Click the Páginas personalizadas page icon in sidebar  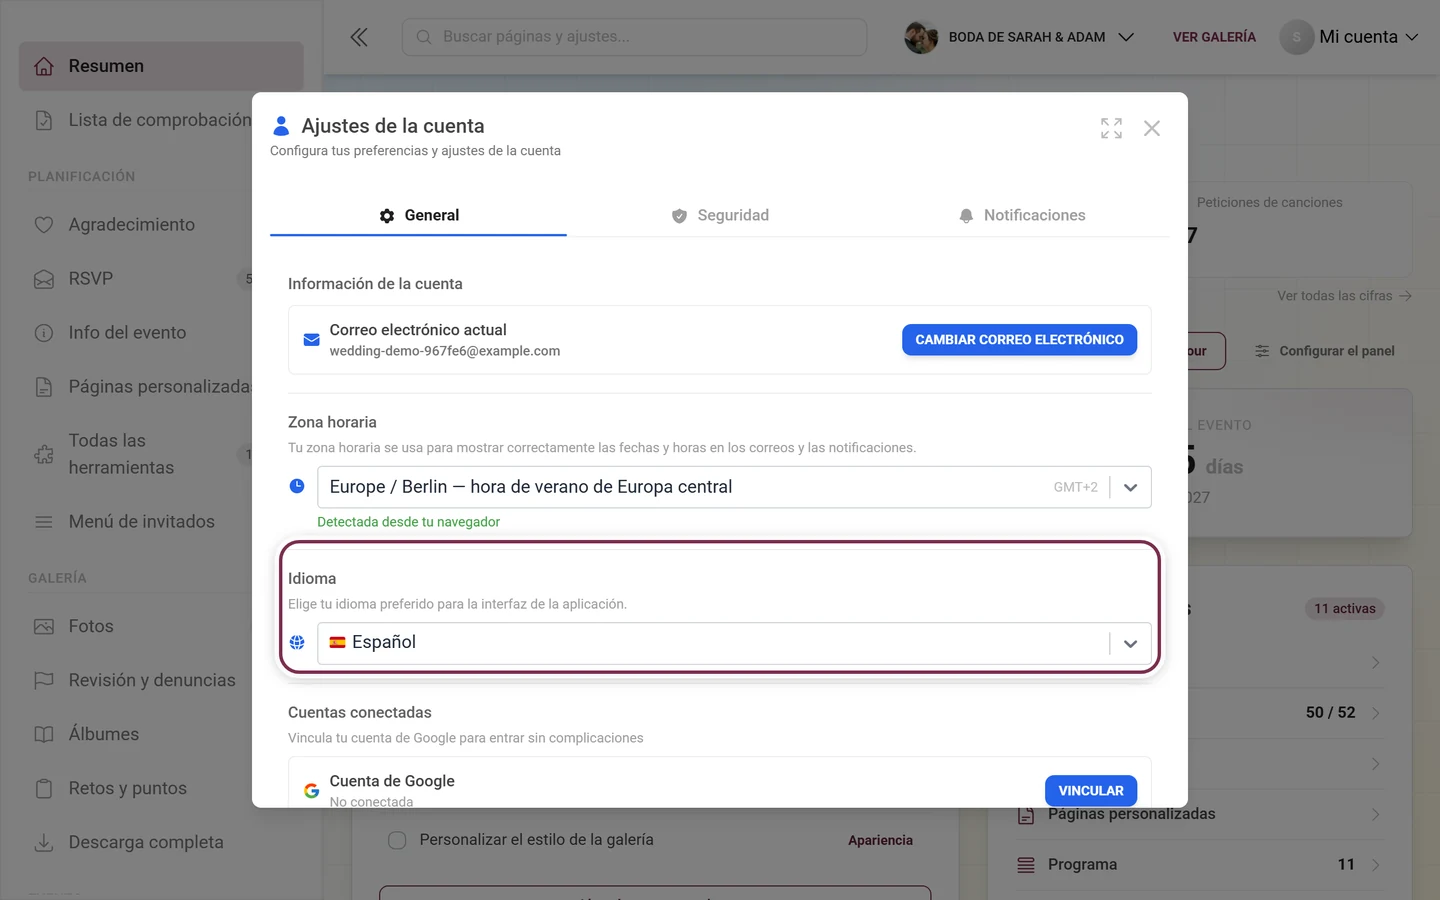click(44, 387)
